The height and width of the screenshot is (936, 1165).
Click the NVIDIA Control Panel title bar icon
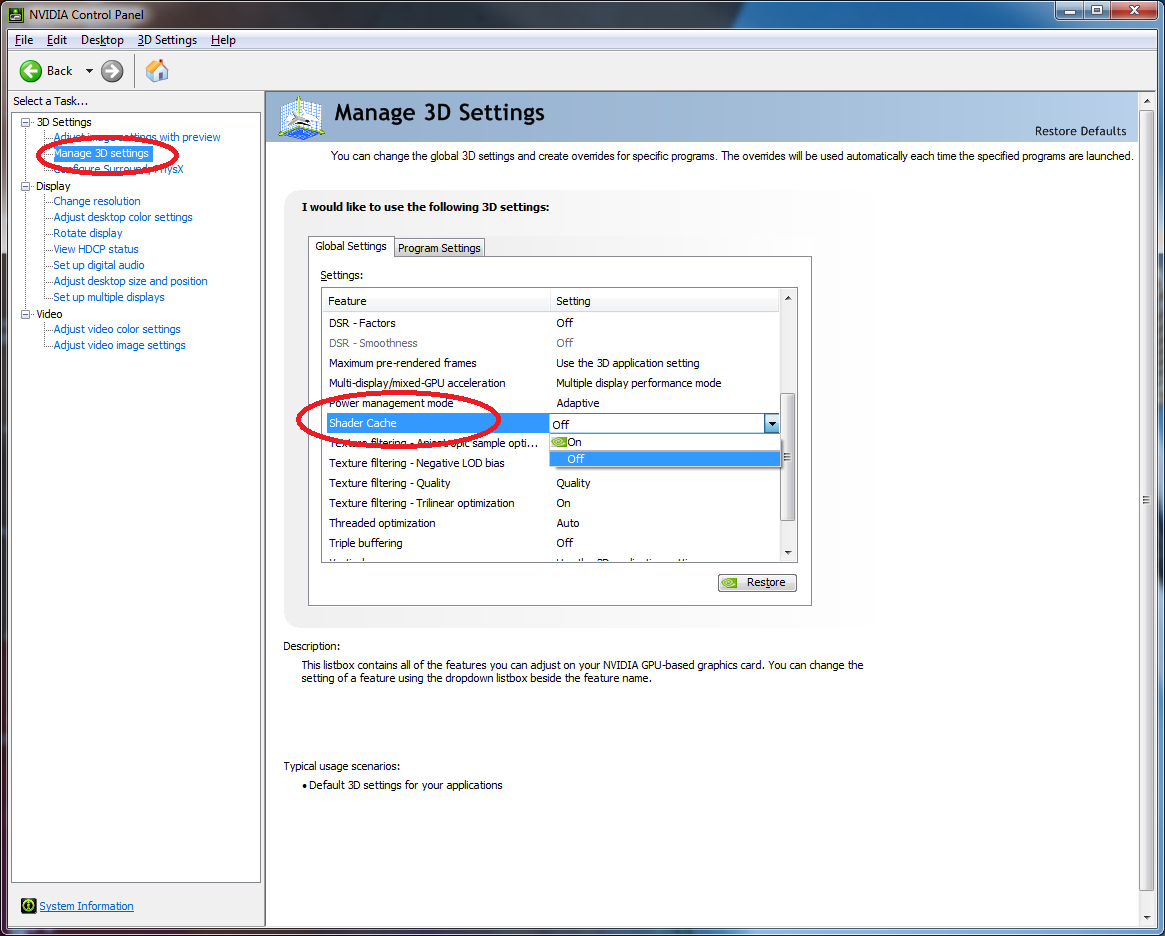[16, 14]
